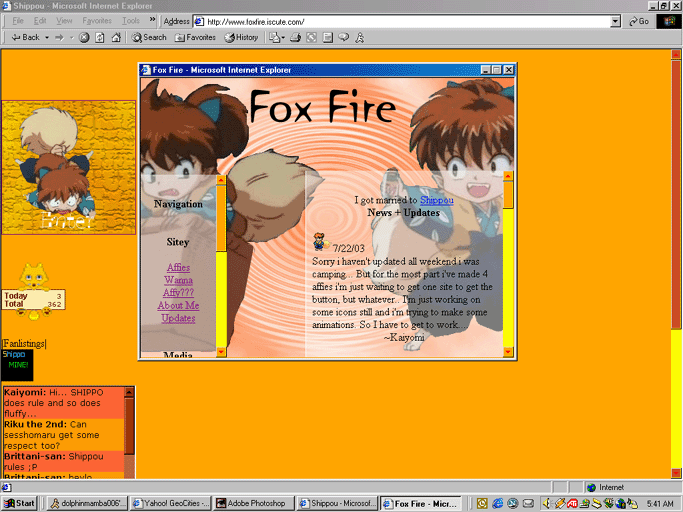Expand the hidden menu items chevron

[x=152, y=20]
